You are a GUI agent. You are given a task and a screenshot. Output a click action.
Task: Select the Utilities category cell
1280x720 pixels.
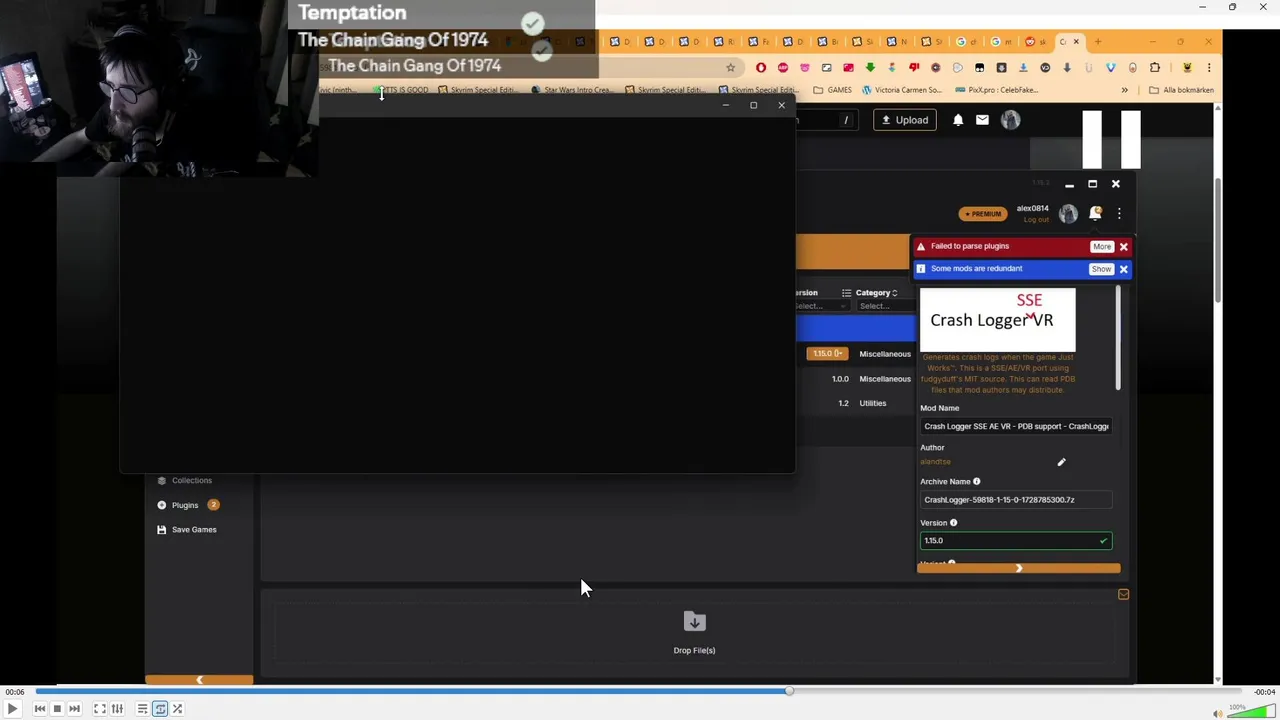tap(872, 403)
